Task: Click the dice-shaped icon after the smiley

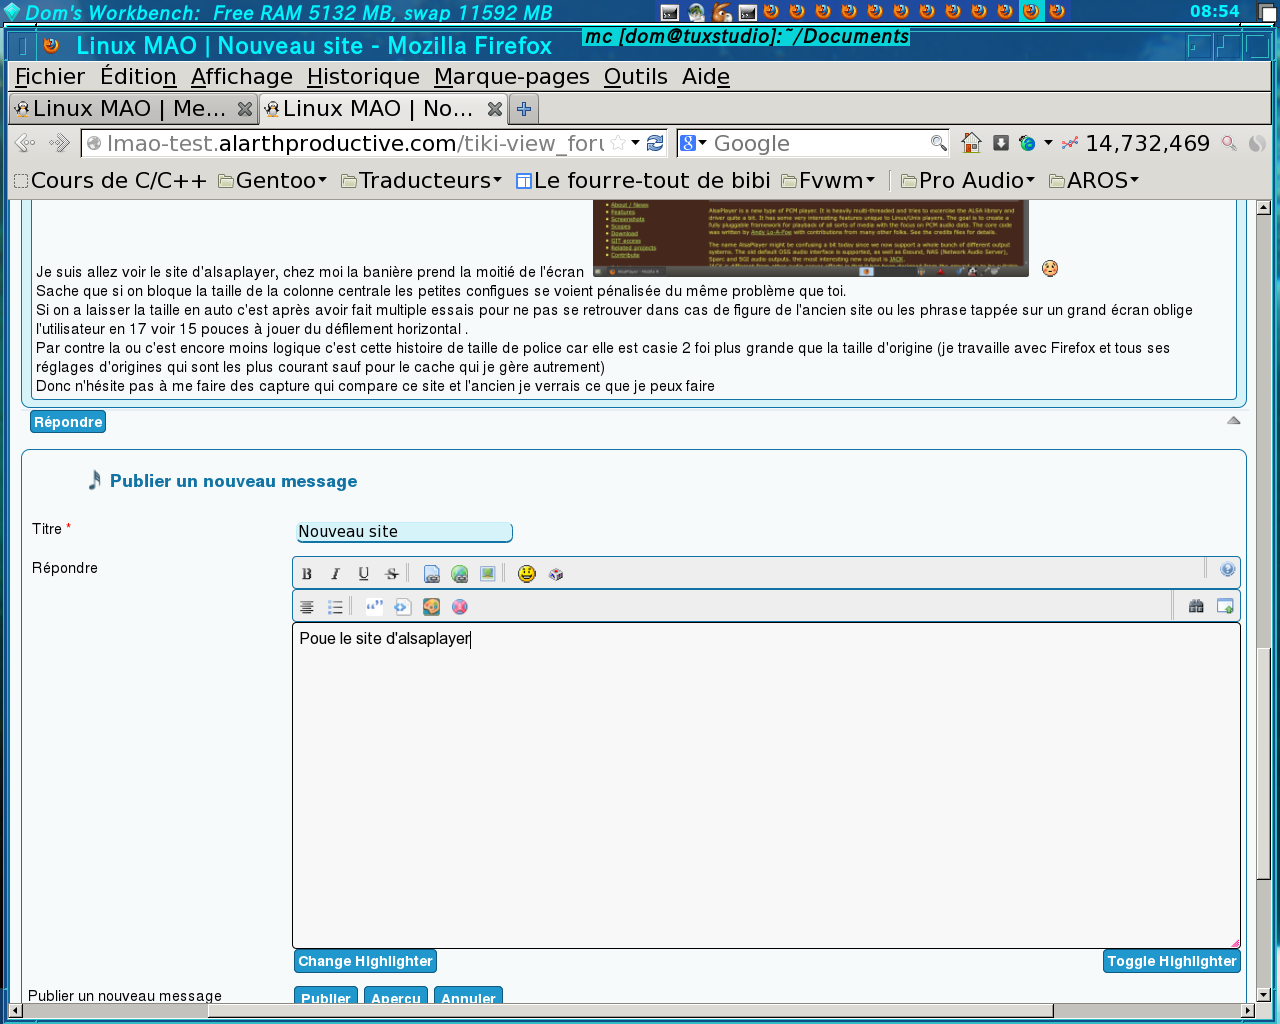Action: [556, 574]
